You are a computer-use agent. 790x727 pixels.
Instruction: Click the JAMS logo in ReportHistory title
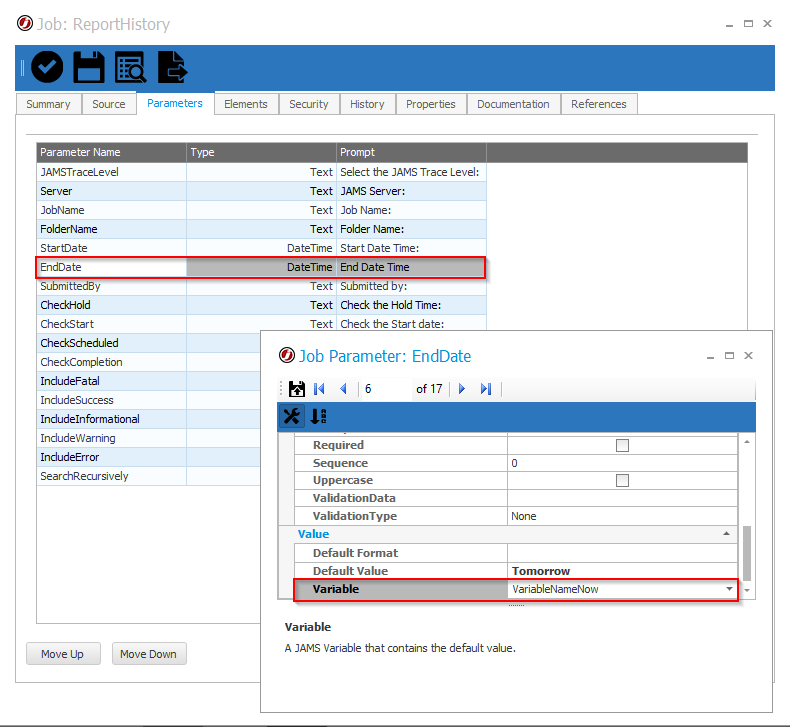pos(25,24)
